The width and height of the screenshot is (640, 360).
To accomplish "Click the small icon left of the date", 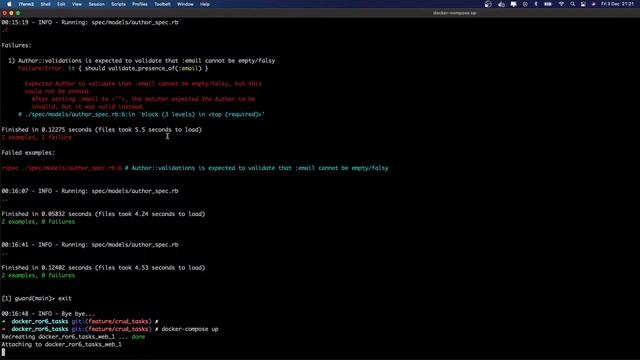I will [593, 4].
